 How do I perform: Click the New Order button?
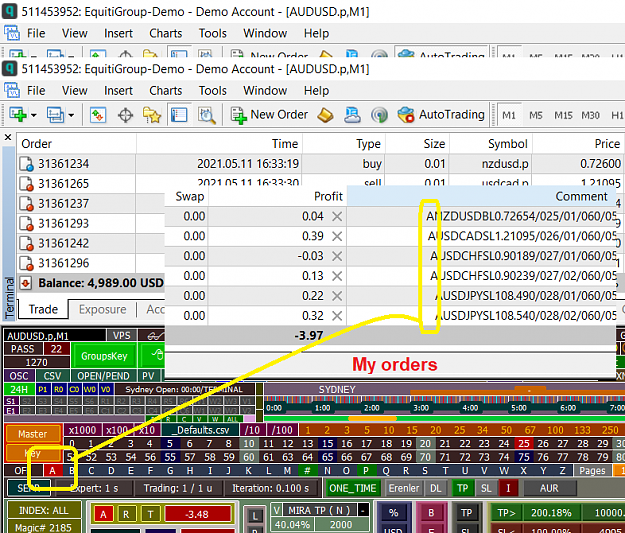click(x=270, y=115)
